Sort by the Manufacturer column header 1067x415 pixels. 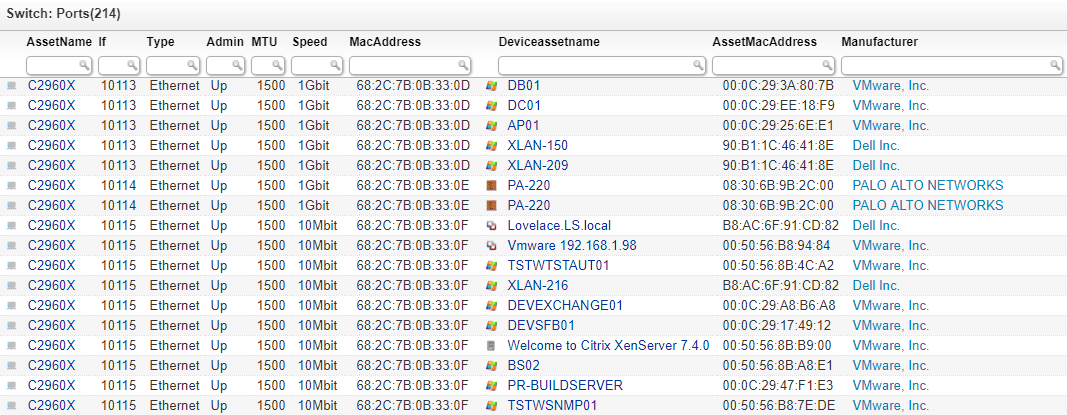click(880, 42)
